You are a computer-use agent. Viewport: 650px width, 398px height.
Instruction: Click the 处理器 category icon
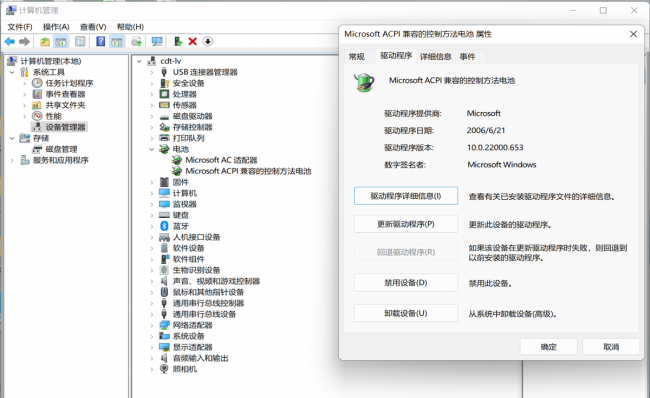coord(164,94)
